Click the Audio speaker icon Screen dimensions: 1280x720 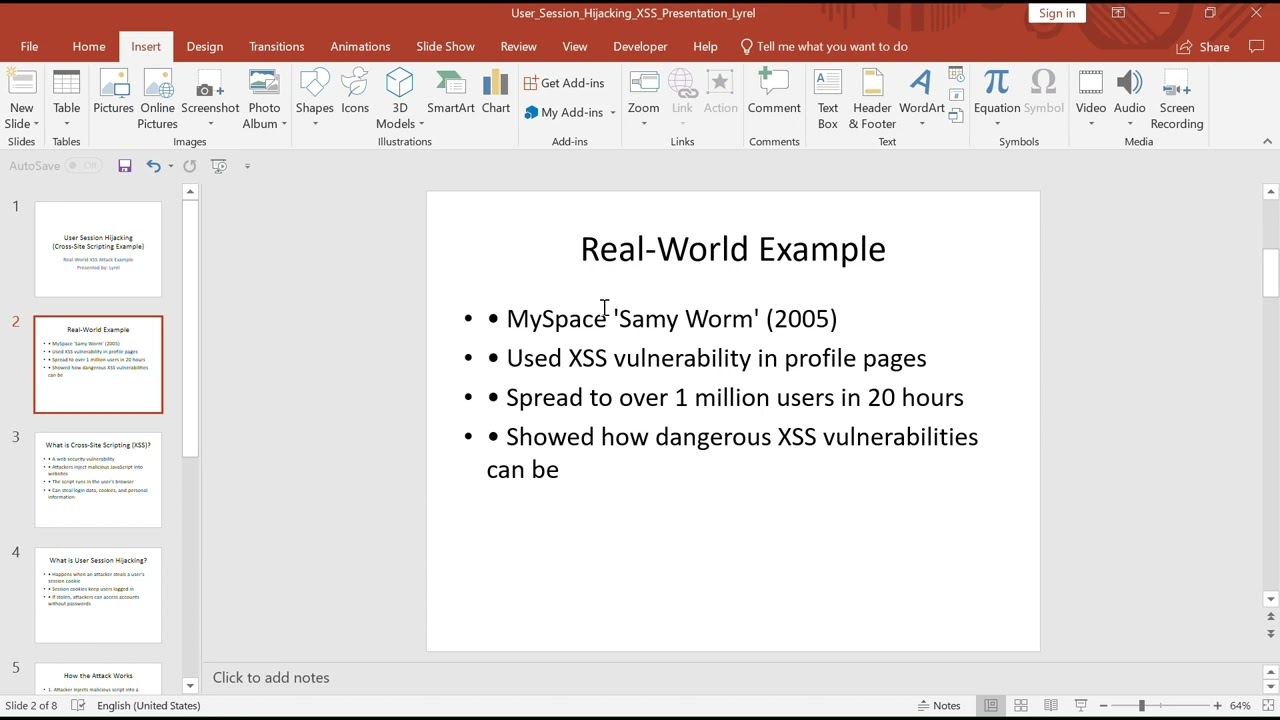pos(1130,83)
